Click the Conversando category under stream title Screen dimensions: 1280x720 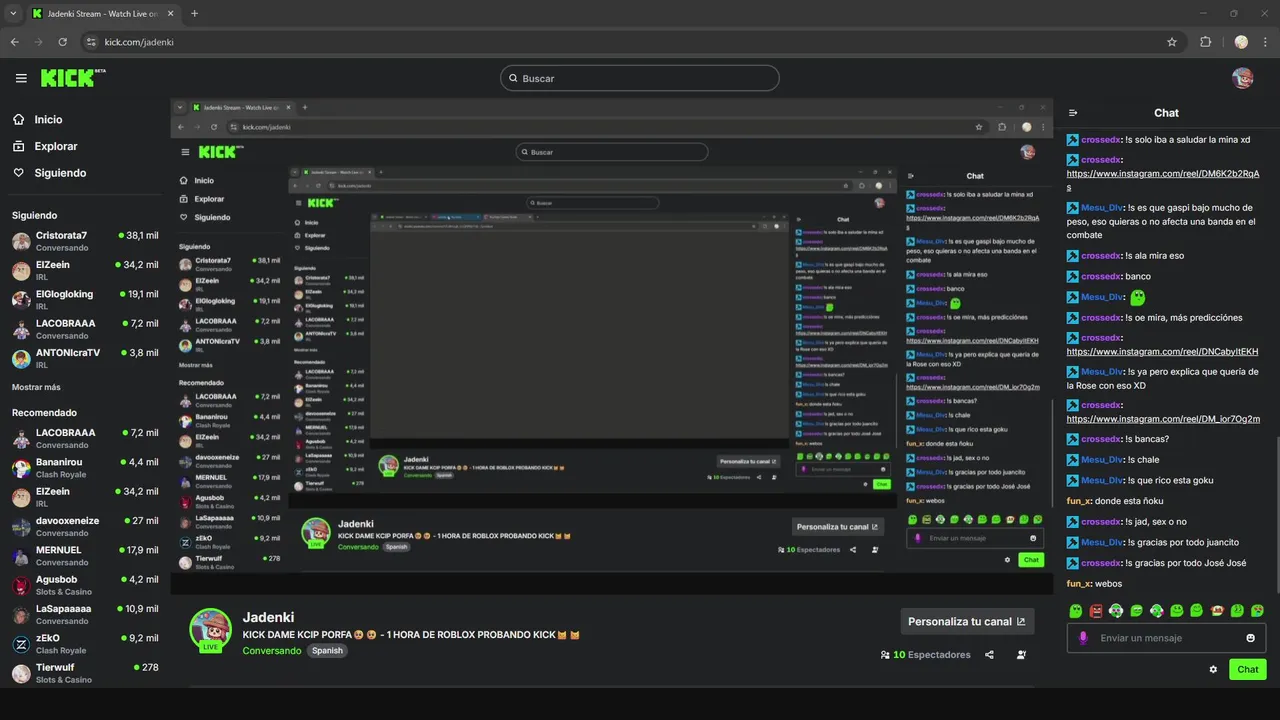click(x=271, y=650)
